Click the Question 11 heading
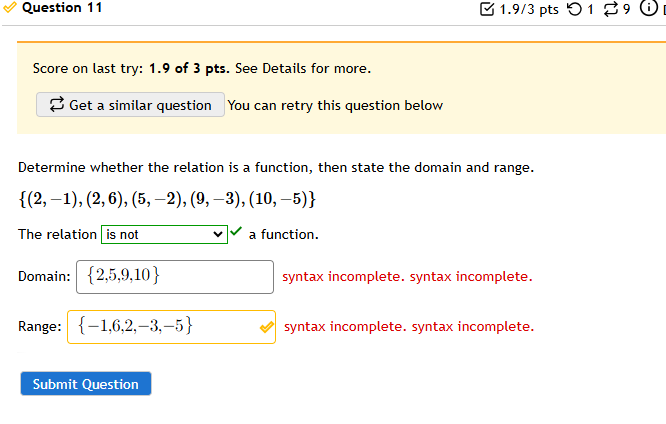666x424 pixels. point(62,8)
